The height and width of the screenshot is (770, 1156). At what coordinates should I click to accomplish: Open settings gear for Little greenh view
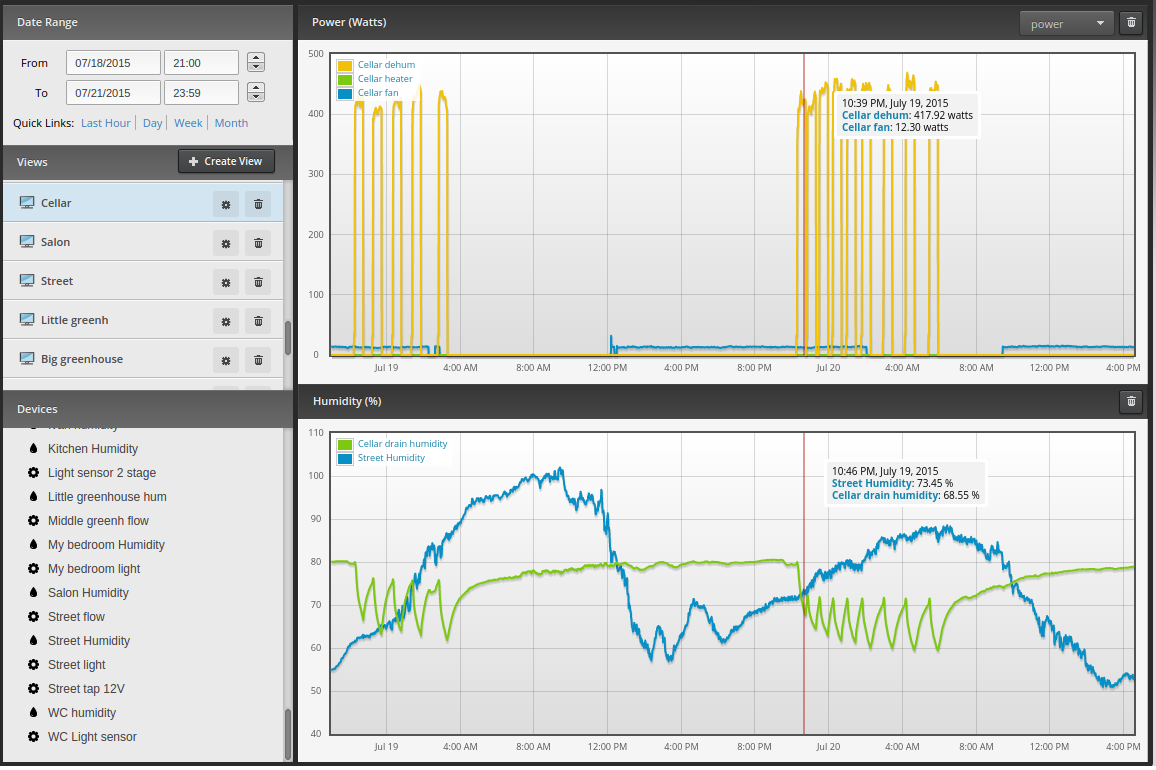(226, 322)
